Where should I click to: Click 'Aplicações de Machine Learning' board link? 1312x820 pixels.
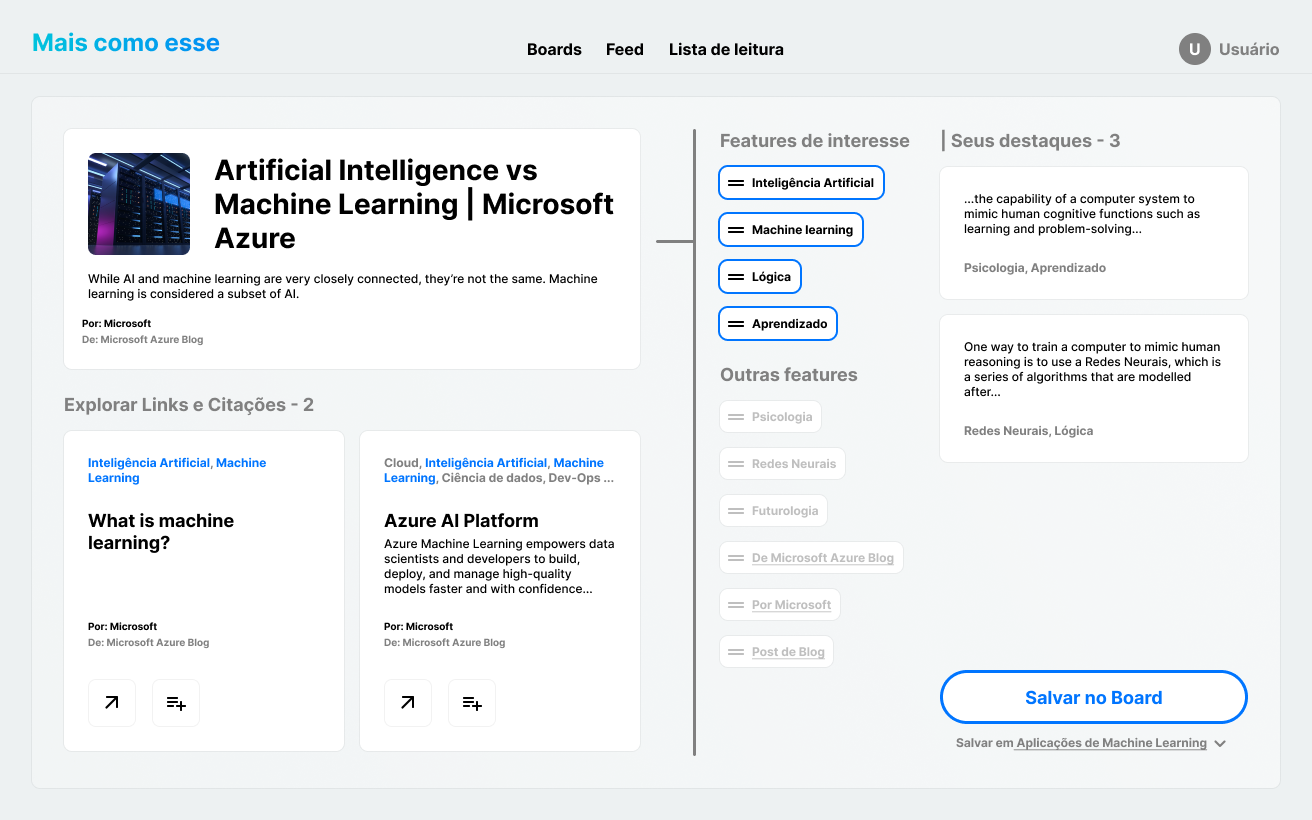(x=1112, y=743)
